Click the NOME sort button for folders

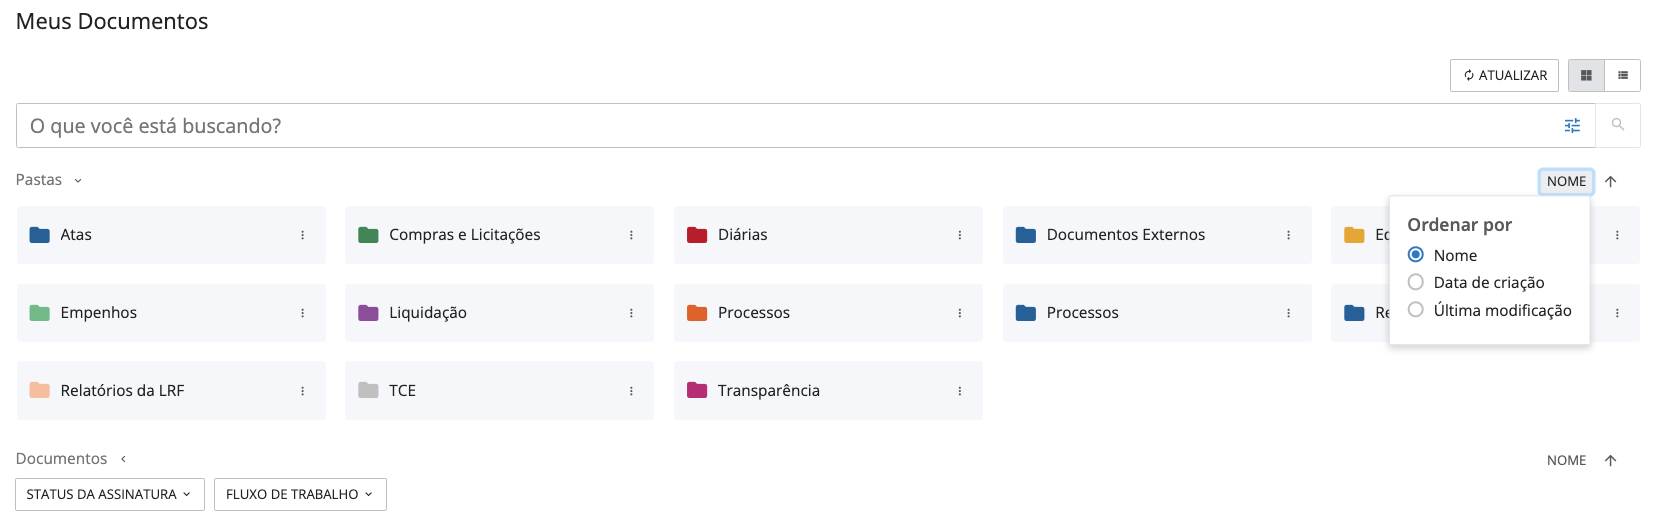1565,182
